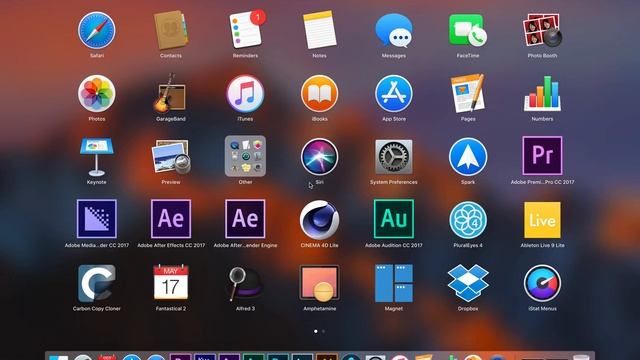Launch Adobe Media Encoder CC 2017
The image size is (640, 360).
tap(97, 219)
